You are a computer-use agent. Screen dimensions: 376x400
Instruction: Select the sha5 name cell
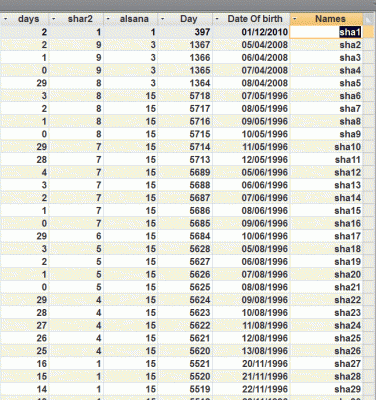[x=326, y=83]
